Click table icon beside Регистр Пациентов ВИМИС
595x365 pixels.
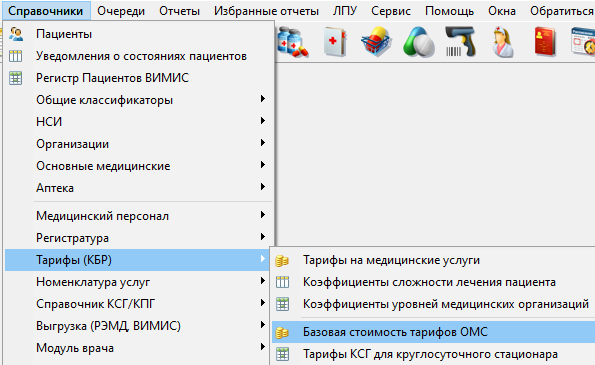point(16,78)
